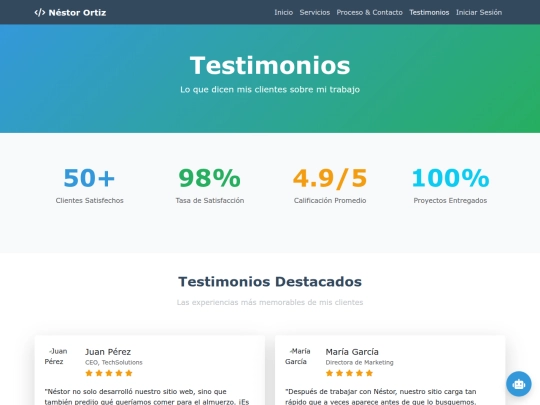Click the Tasa de Satisfacción label
Viewport: 540px width, 405px height.
click(210, 200)
